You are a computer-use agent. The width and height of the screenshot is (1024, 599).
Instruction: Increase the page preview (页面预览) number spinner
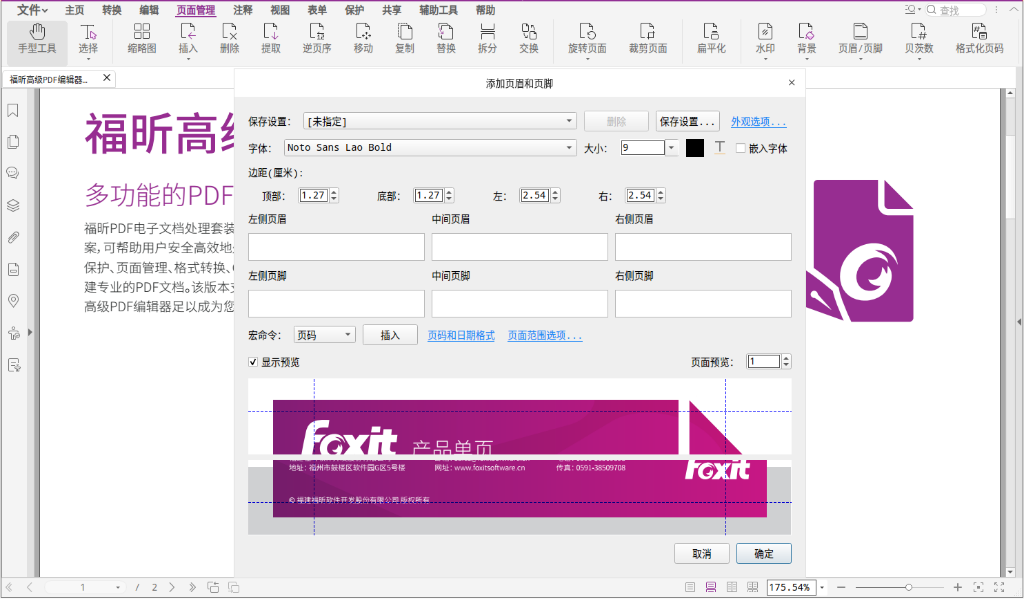[x=786, y=358]
